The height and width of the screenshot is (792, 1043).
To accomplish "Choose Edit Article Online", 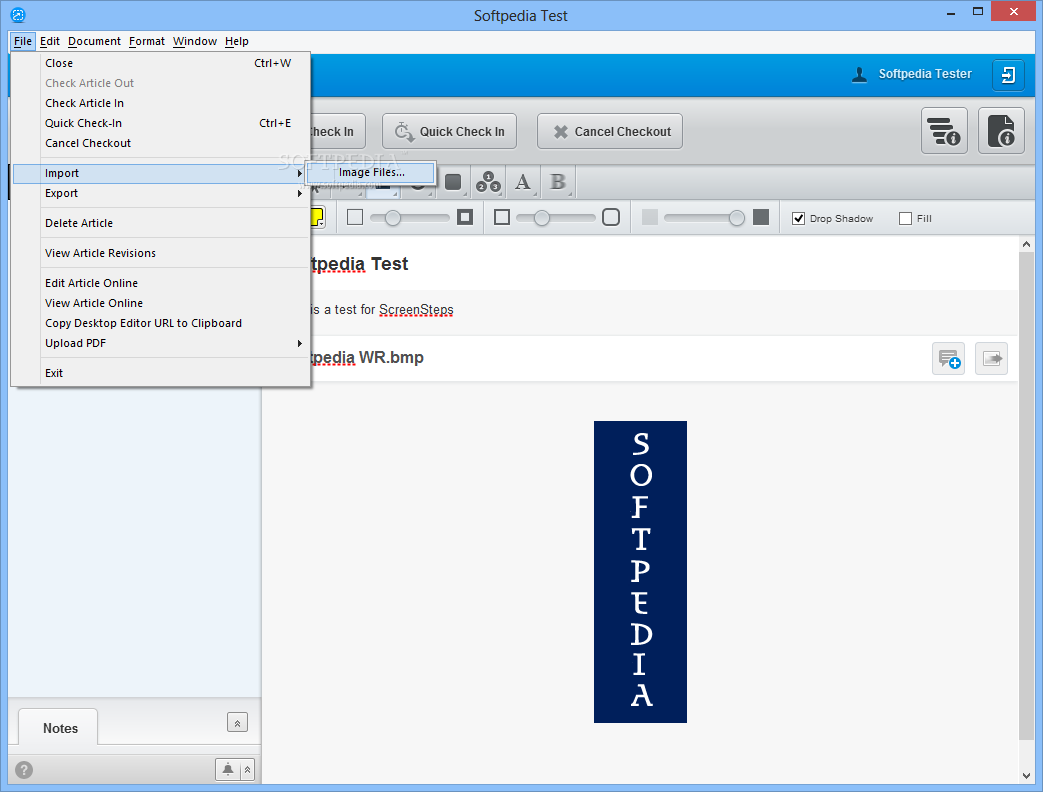I will pos(162,283).
